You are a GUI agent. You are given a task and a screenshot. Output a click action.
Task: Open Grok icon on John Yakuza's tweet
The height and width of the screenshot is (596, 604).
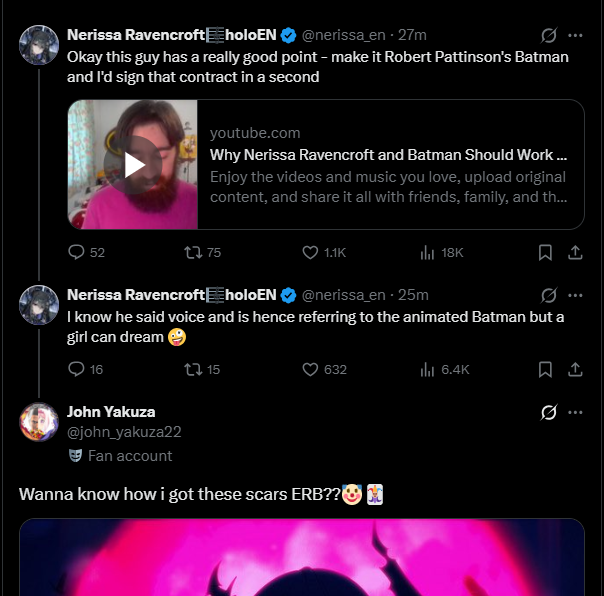tap(548, 412)
